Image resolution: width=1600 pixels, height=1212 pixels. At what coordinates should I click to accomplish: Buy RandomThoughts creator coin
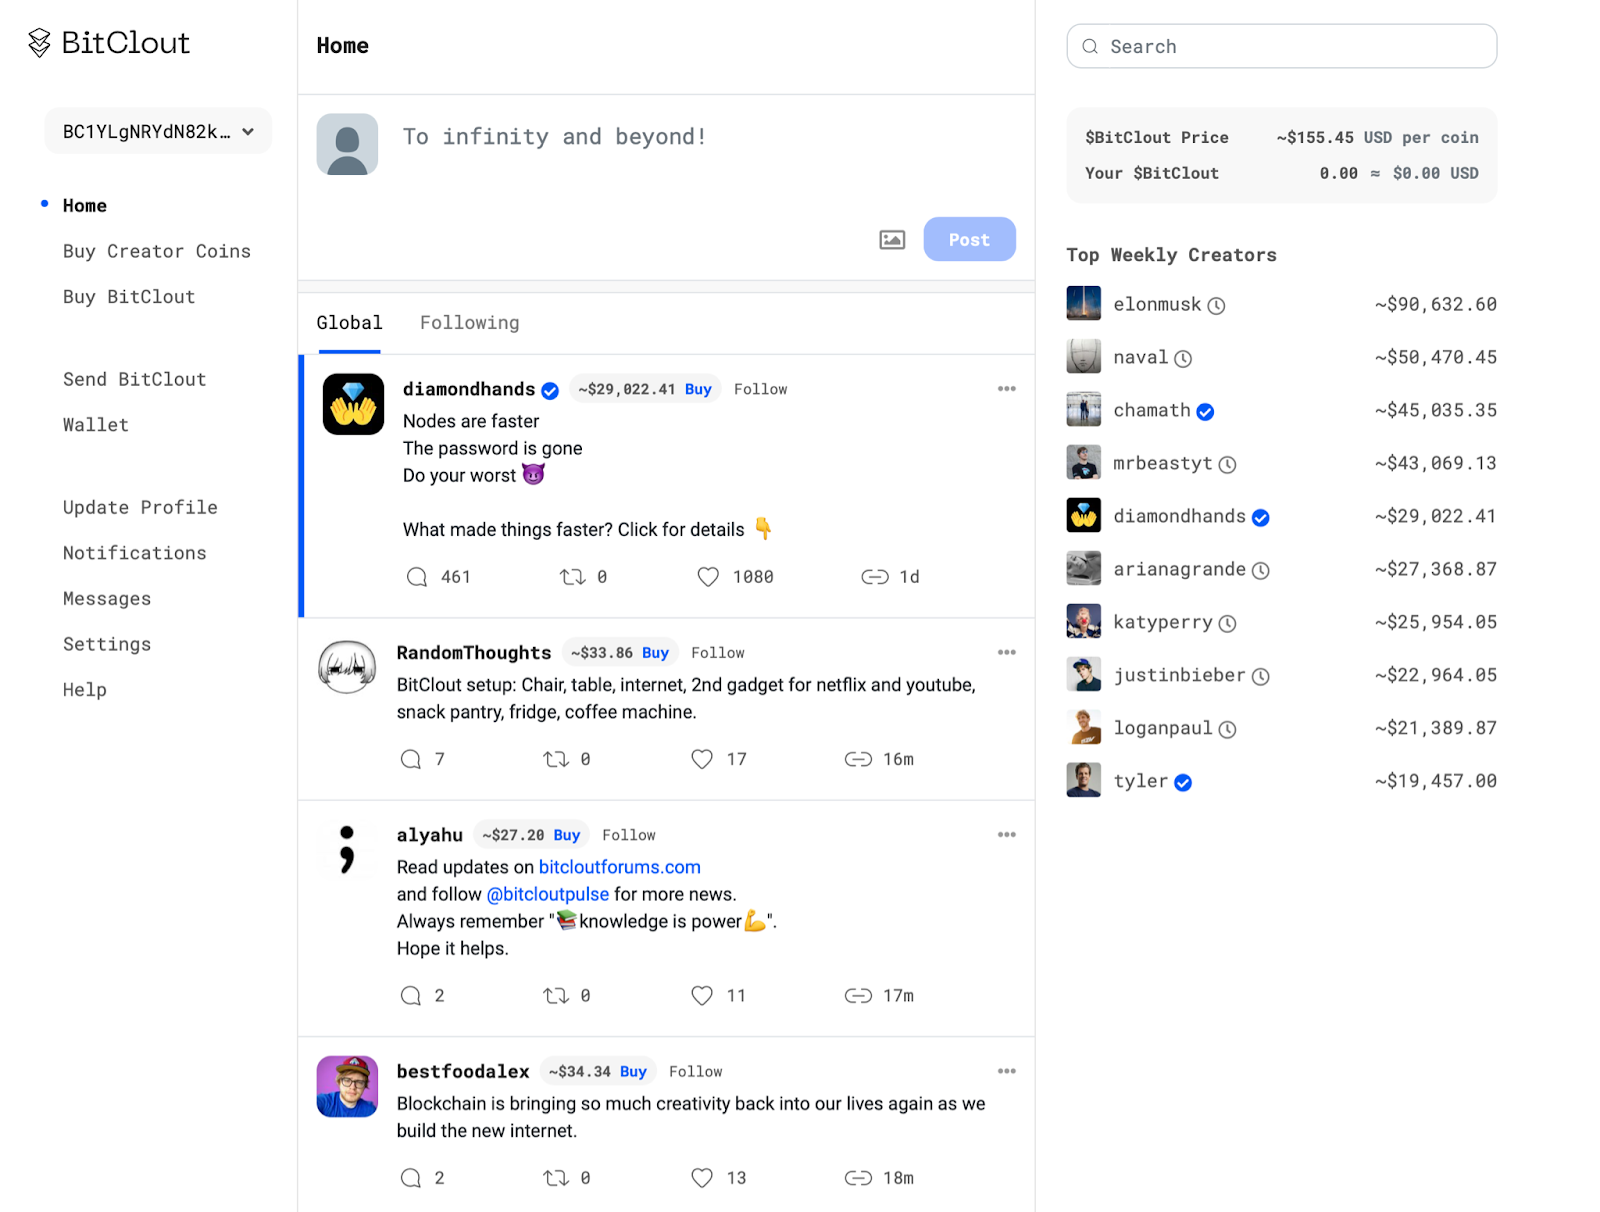pos(655,653)
